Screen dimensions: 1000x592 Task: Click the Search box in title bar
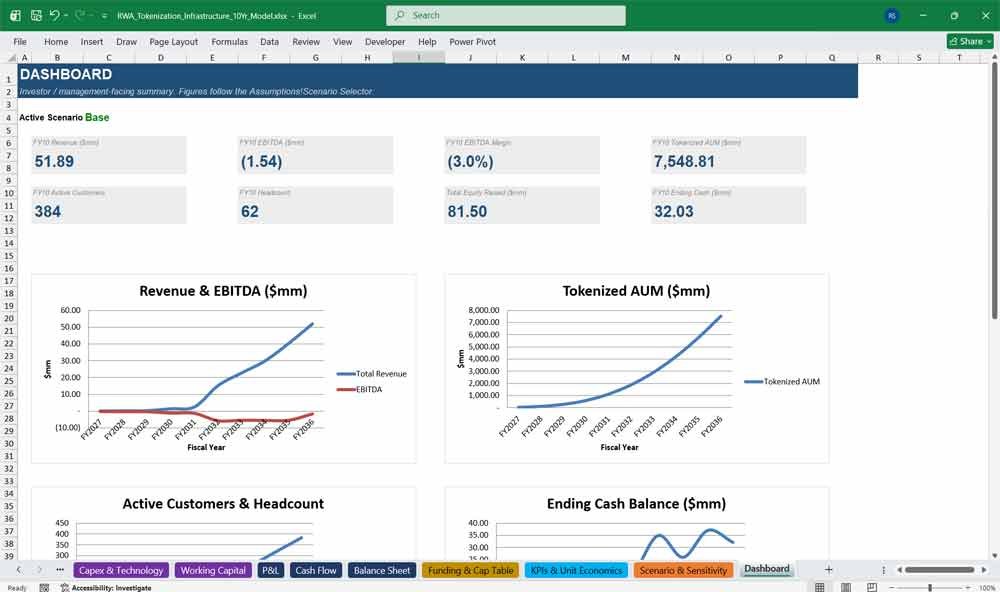[x=506, y=15]
